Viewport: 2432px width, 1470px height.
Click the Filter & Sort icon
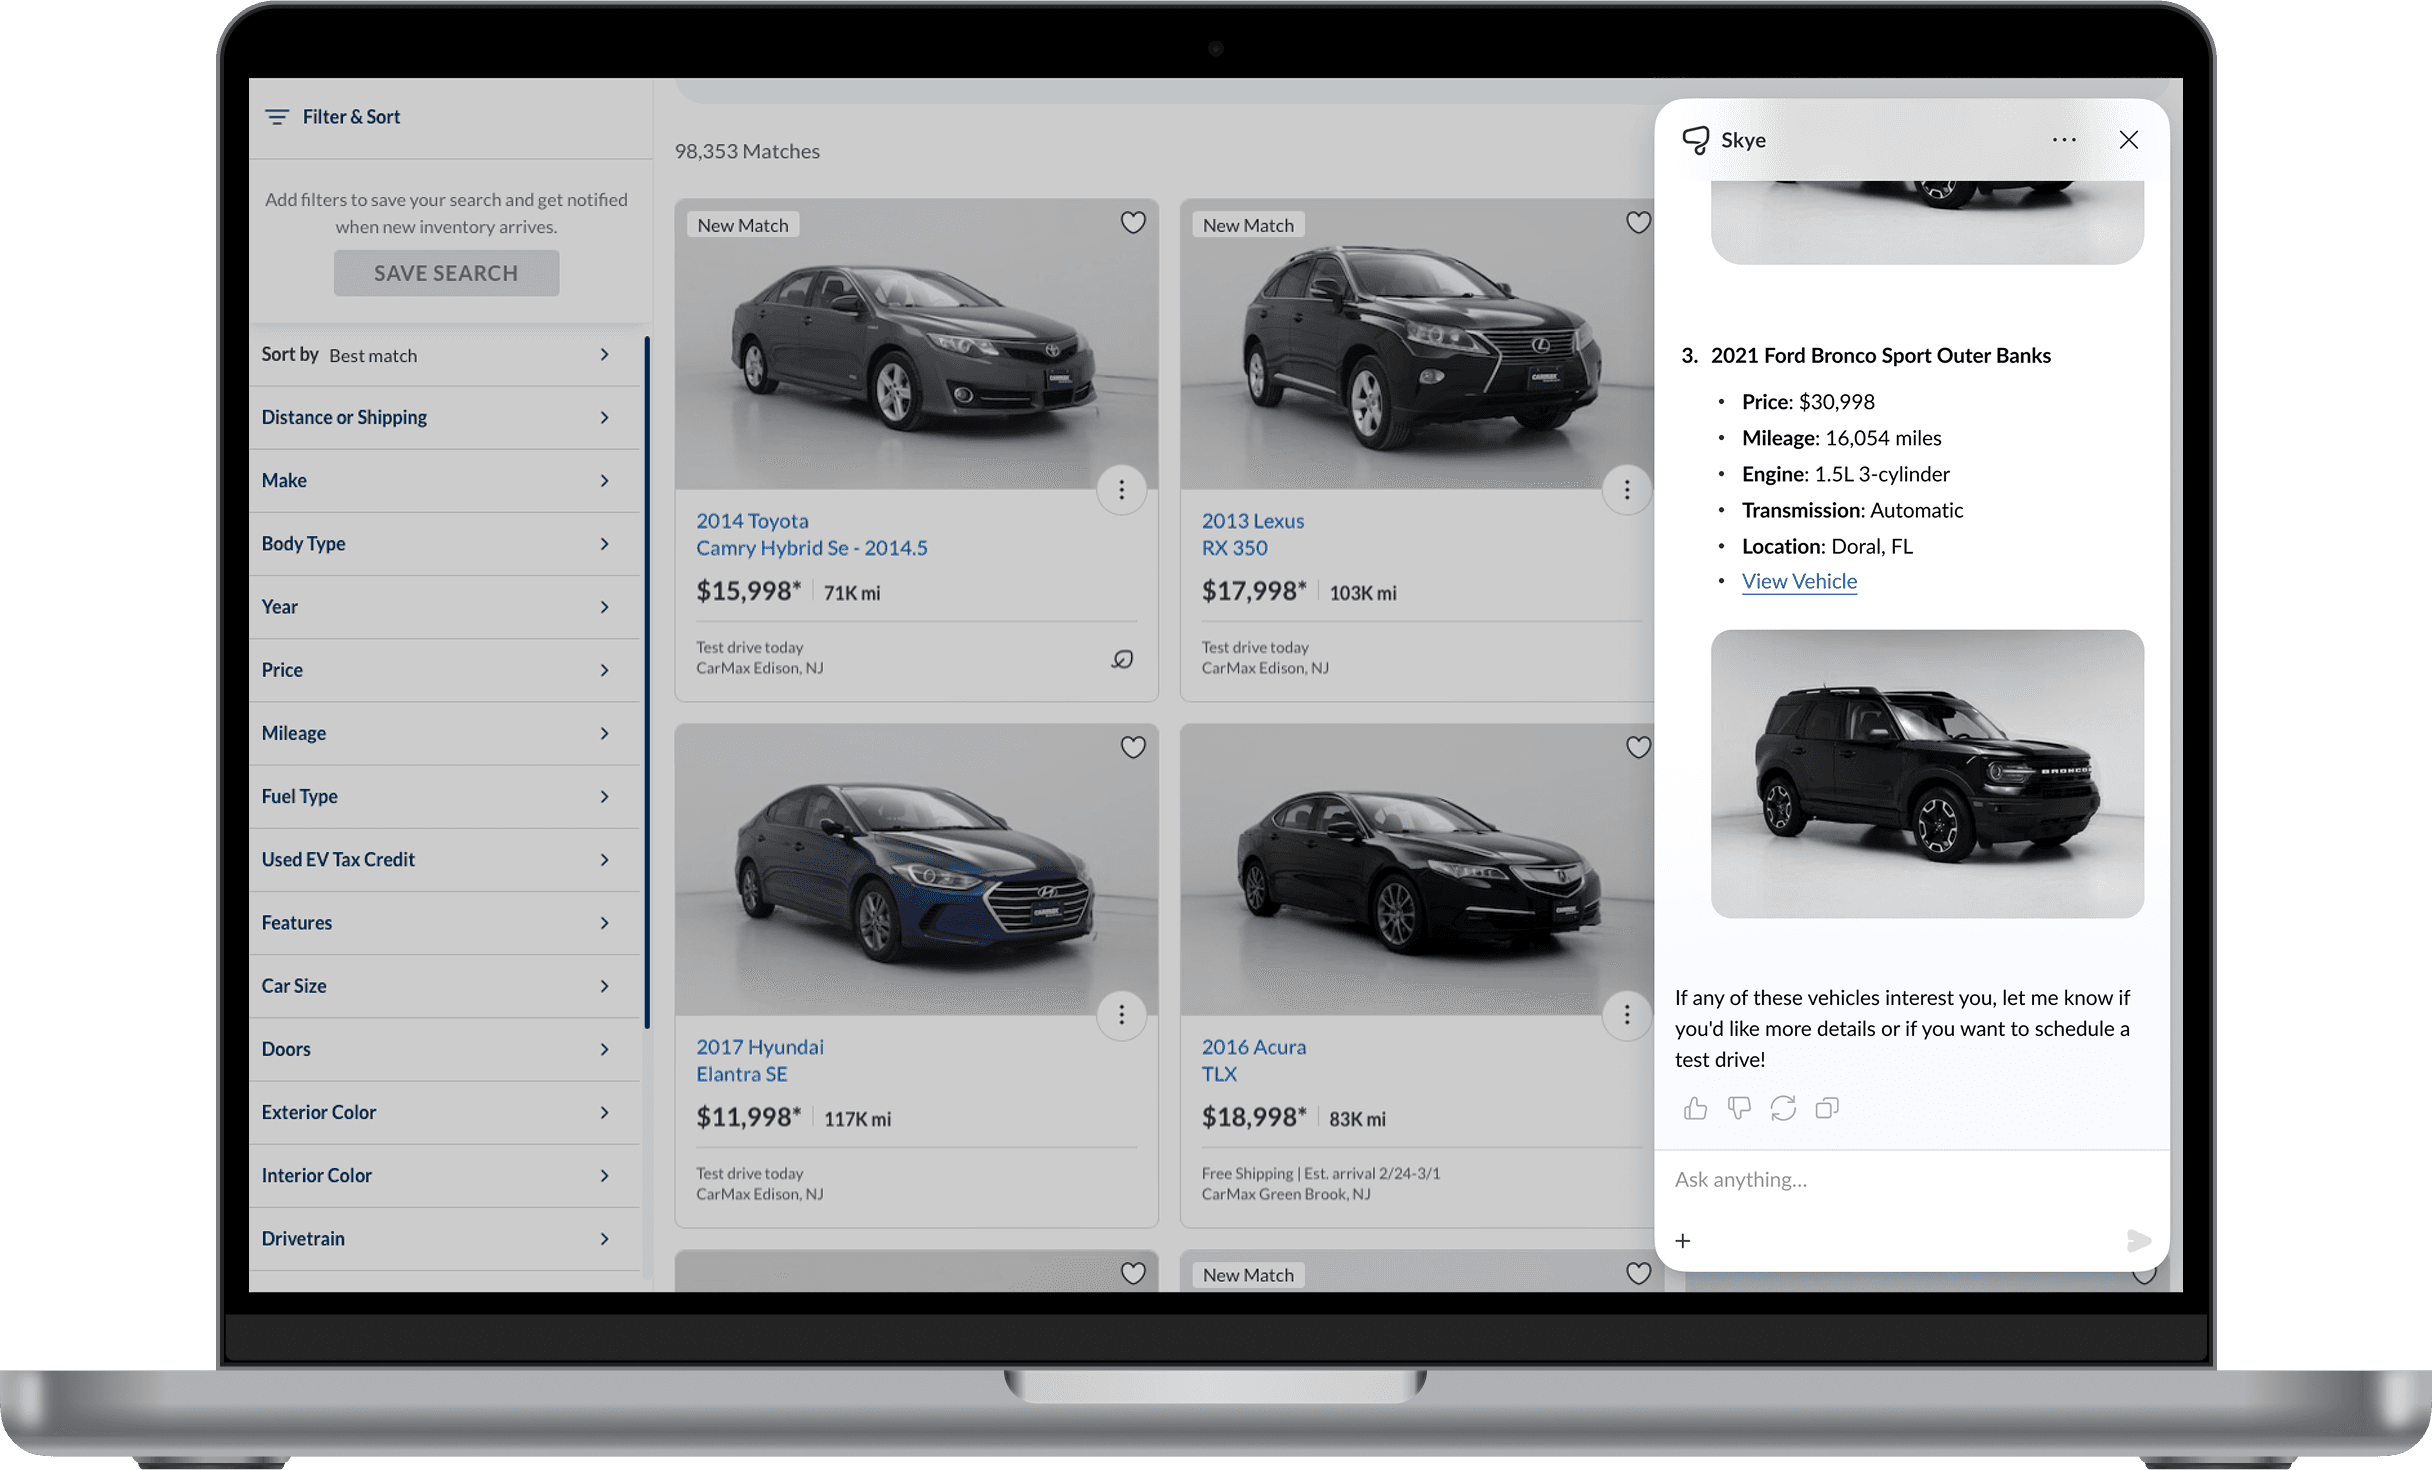coord(277,117)
